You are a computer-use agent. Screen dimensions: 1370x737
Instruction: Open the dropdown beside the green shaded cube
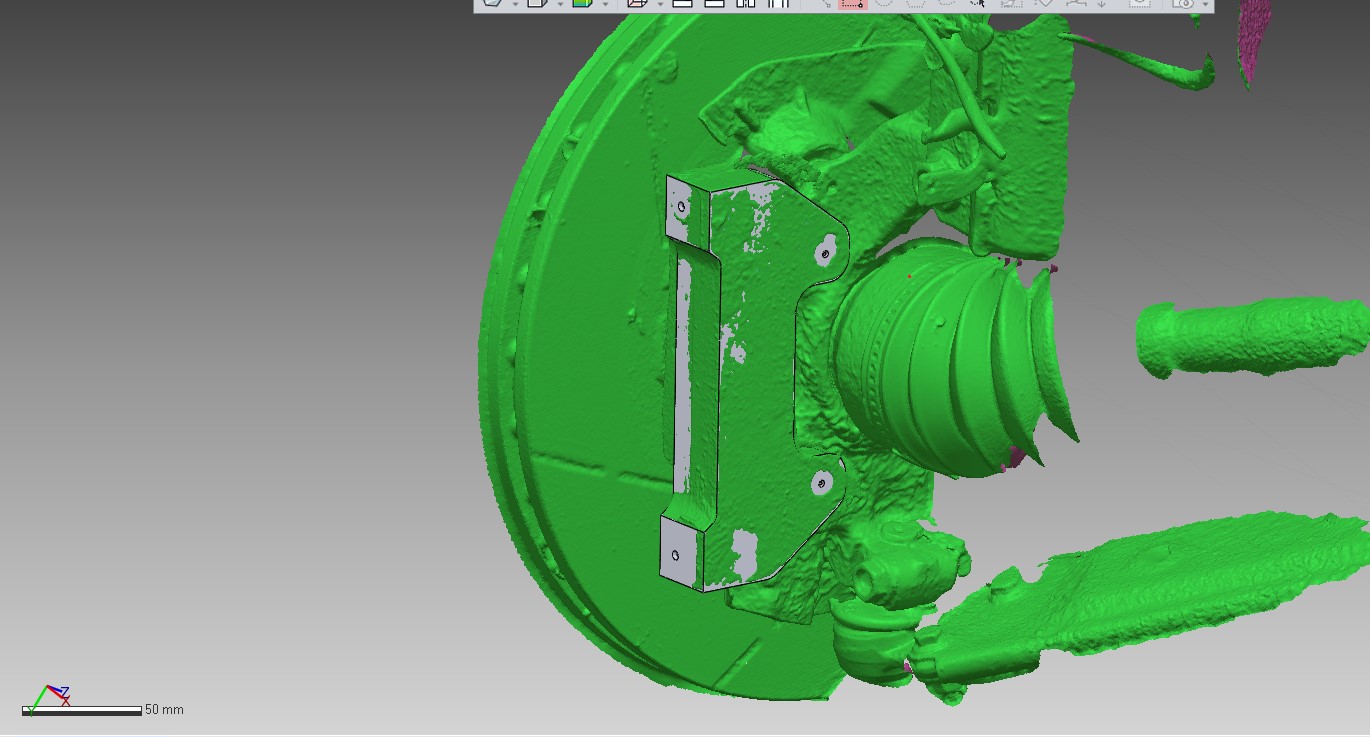[x=605, y=4]
